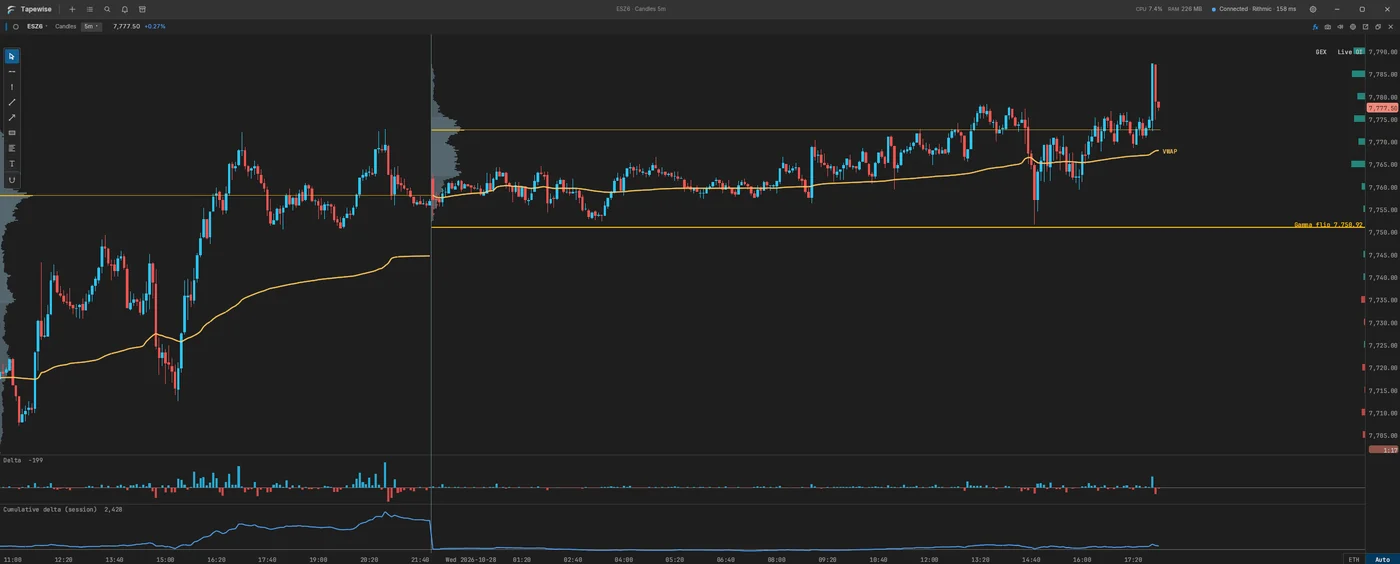1400x564 pixels.
Task: Click the 14:40 time axis label
Action: [x=1032, y=560]
